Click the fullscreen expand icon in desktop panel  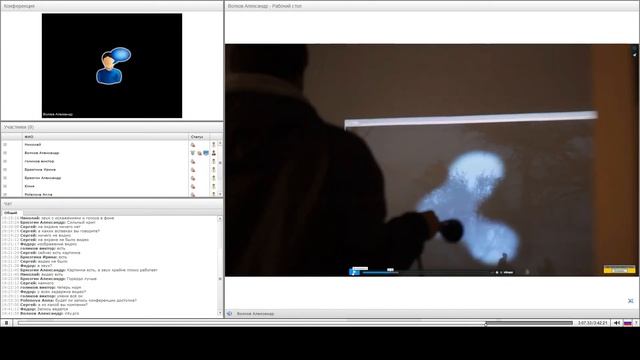tap(631, 301)
